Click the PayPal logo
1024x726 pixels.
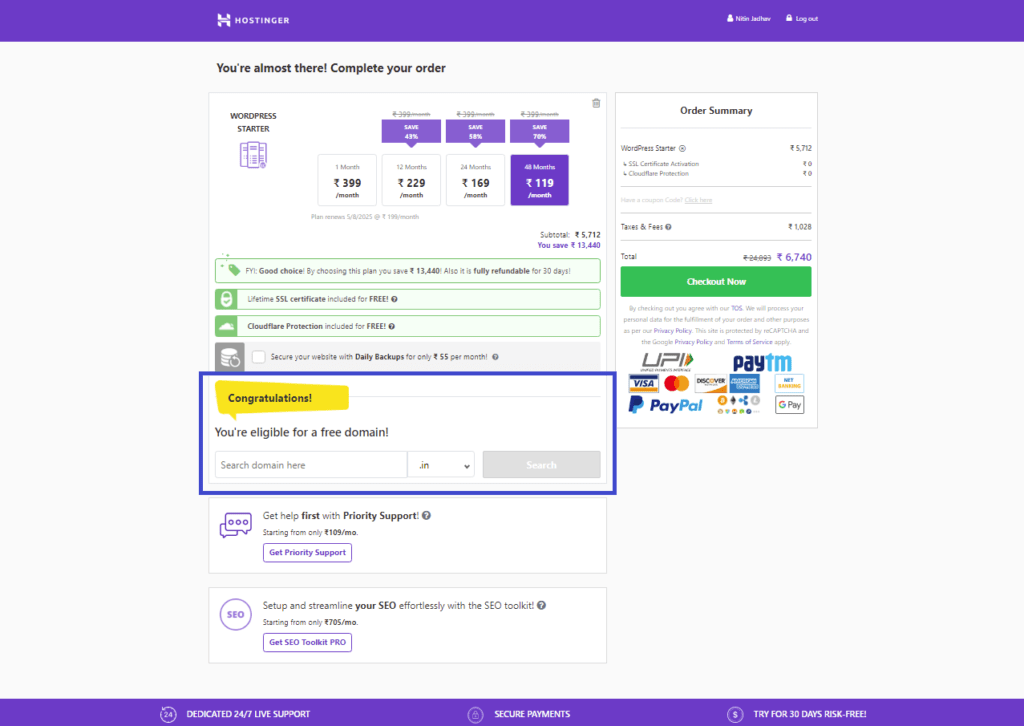click(665, 405)
